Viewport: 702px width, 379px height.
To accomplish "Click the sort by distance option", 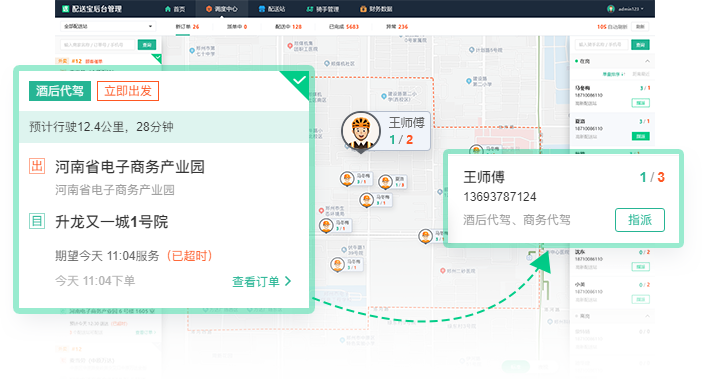I will (641, 74).
